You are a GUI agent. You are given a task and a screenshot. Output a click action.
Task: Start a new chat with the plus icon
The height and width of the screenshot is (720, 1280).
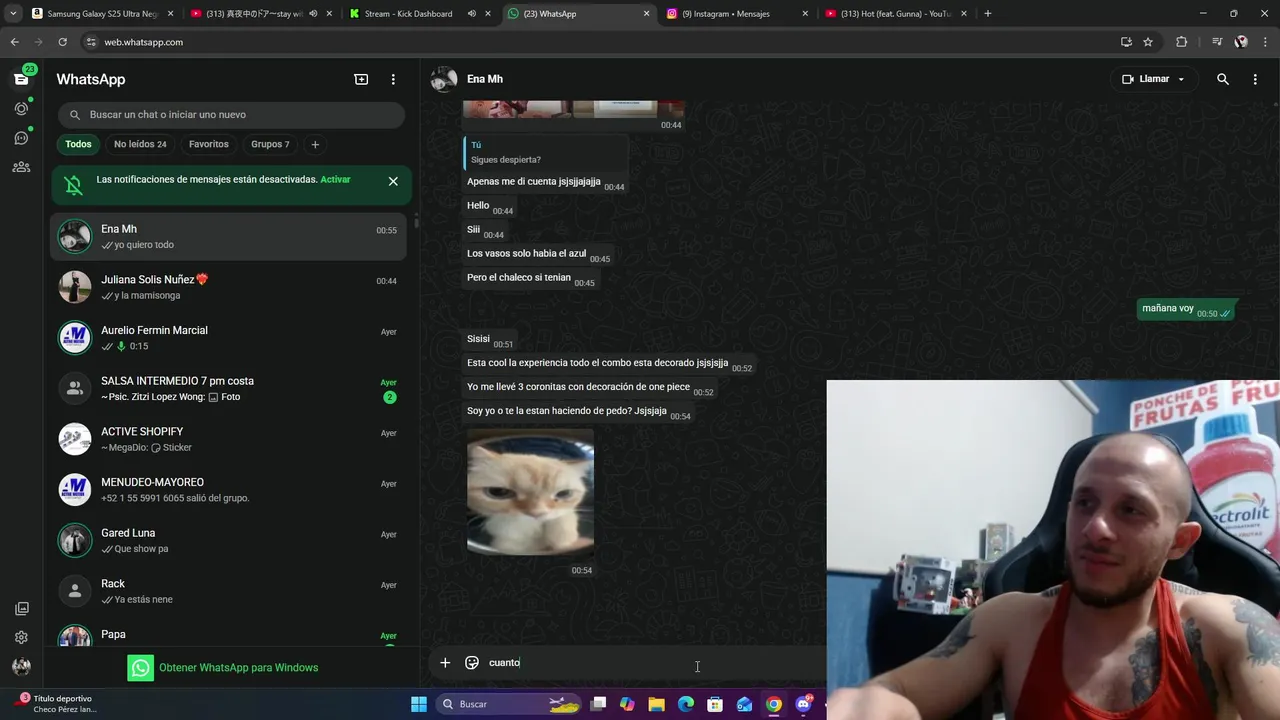click(x=361, y=79)
